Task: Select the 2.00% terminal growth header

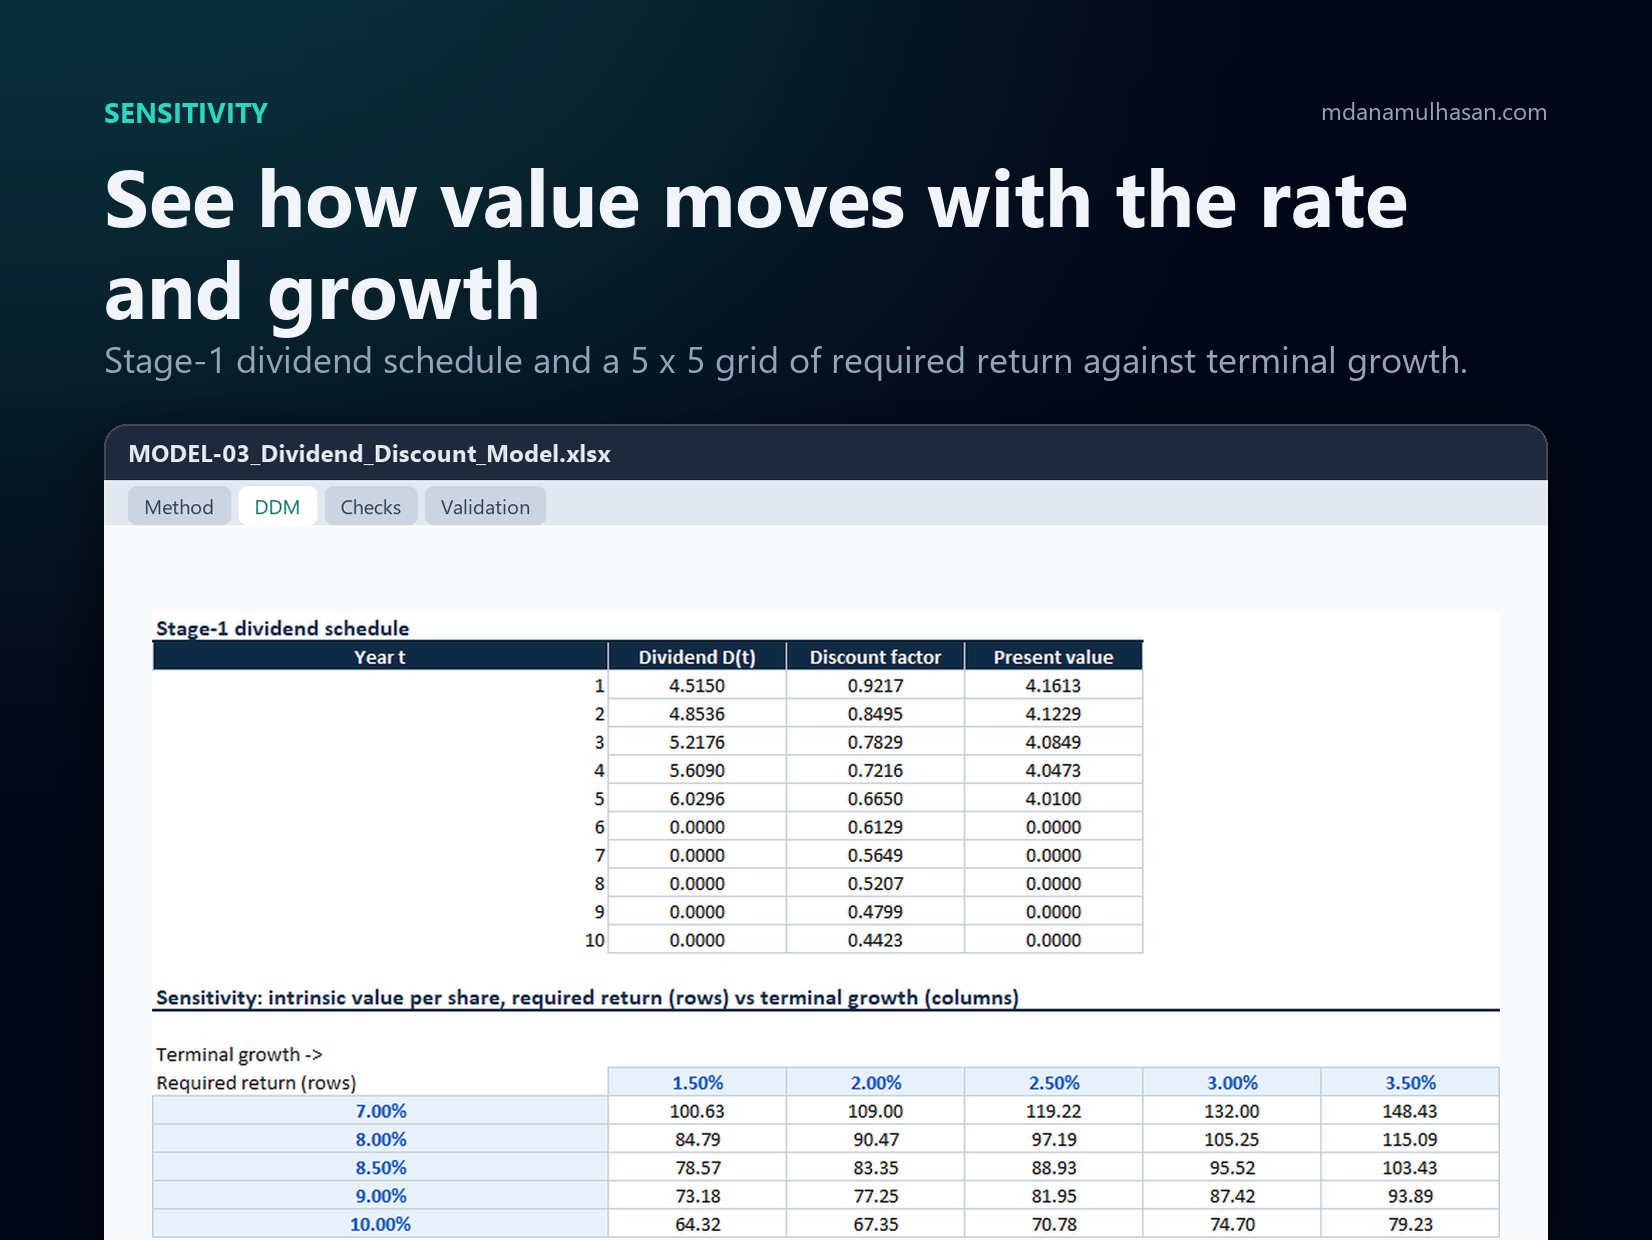Action: coord(875,1082)
